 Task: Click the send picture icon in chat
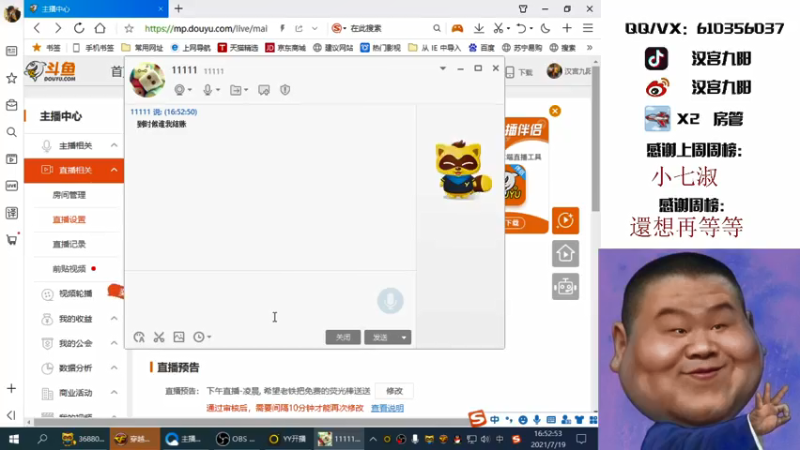tap(179, 337)
